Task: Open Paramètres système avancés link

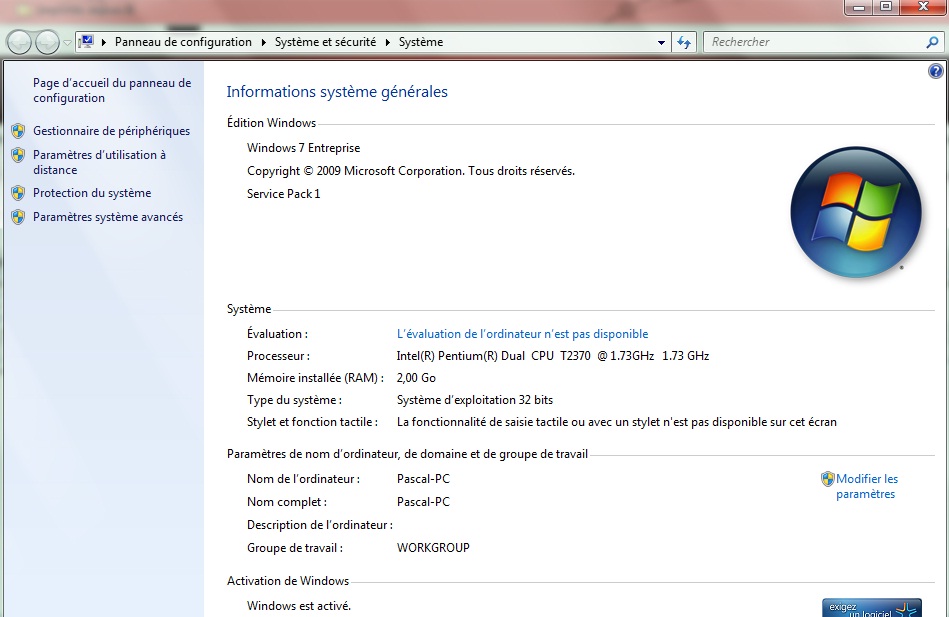Action: 108,217
